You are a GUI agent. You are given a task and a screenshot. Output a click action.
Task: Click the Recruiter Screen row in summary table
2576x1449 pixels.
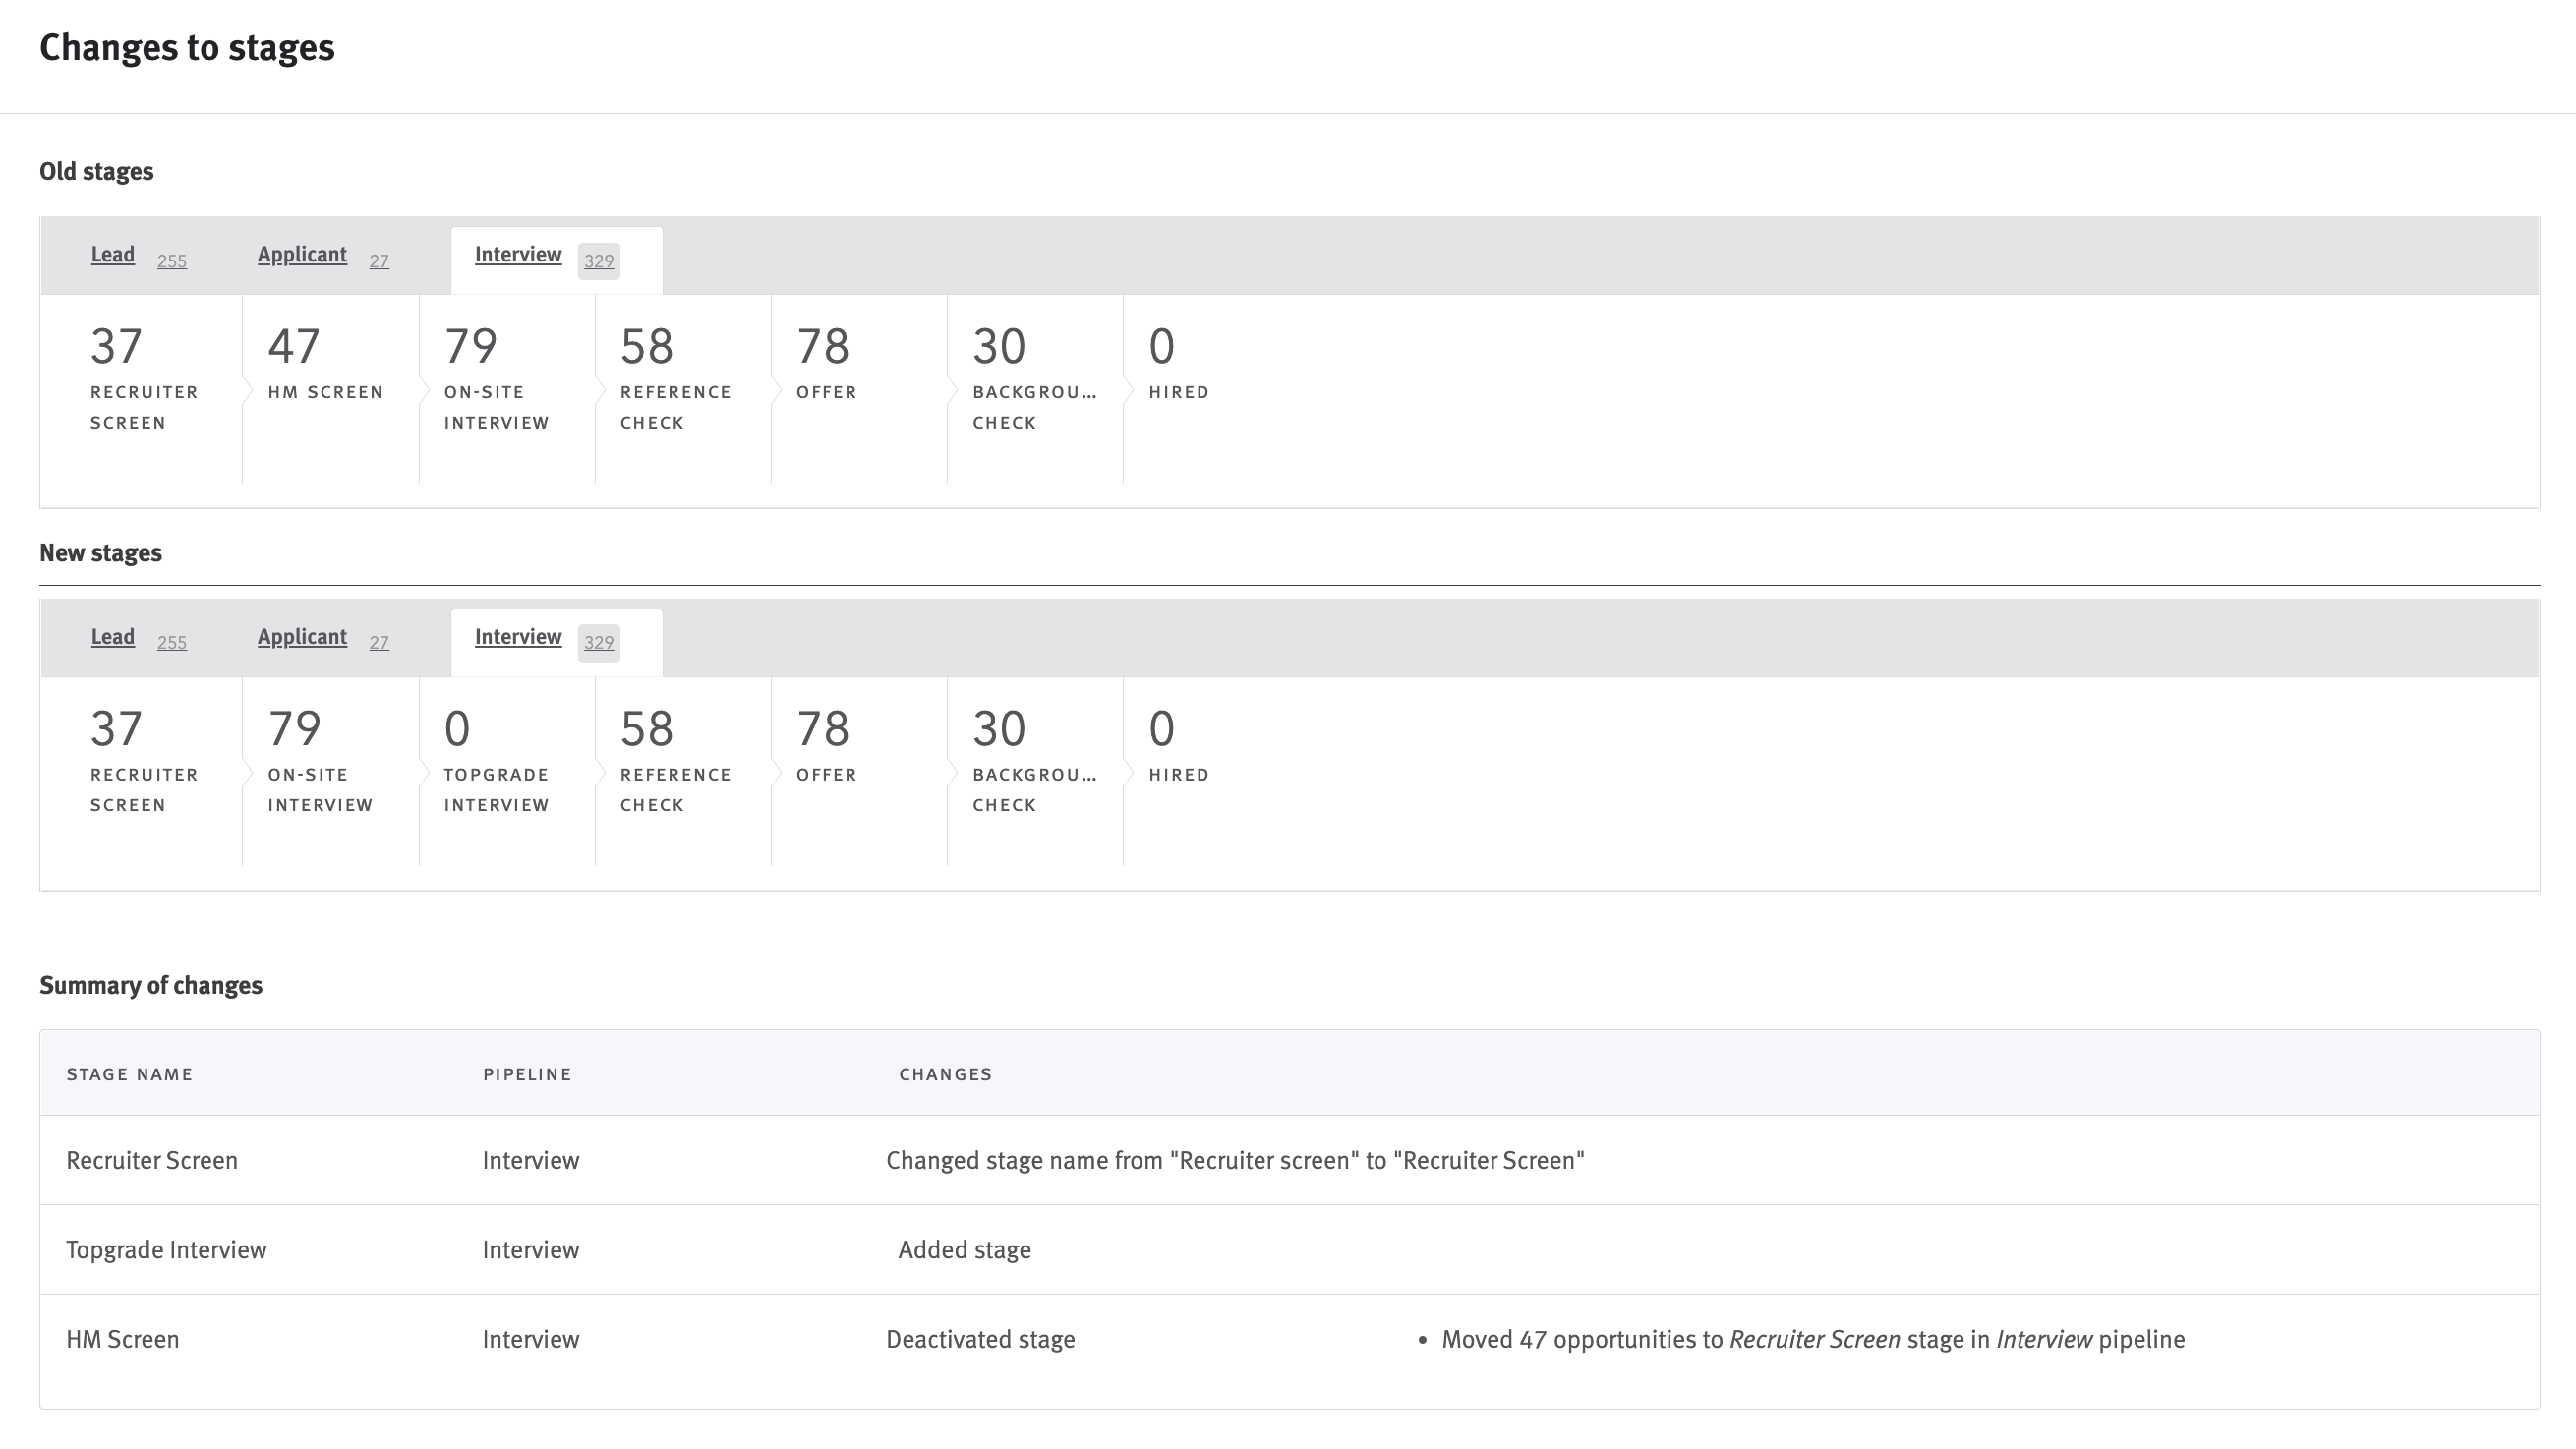point(152,1160)
